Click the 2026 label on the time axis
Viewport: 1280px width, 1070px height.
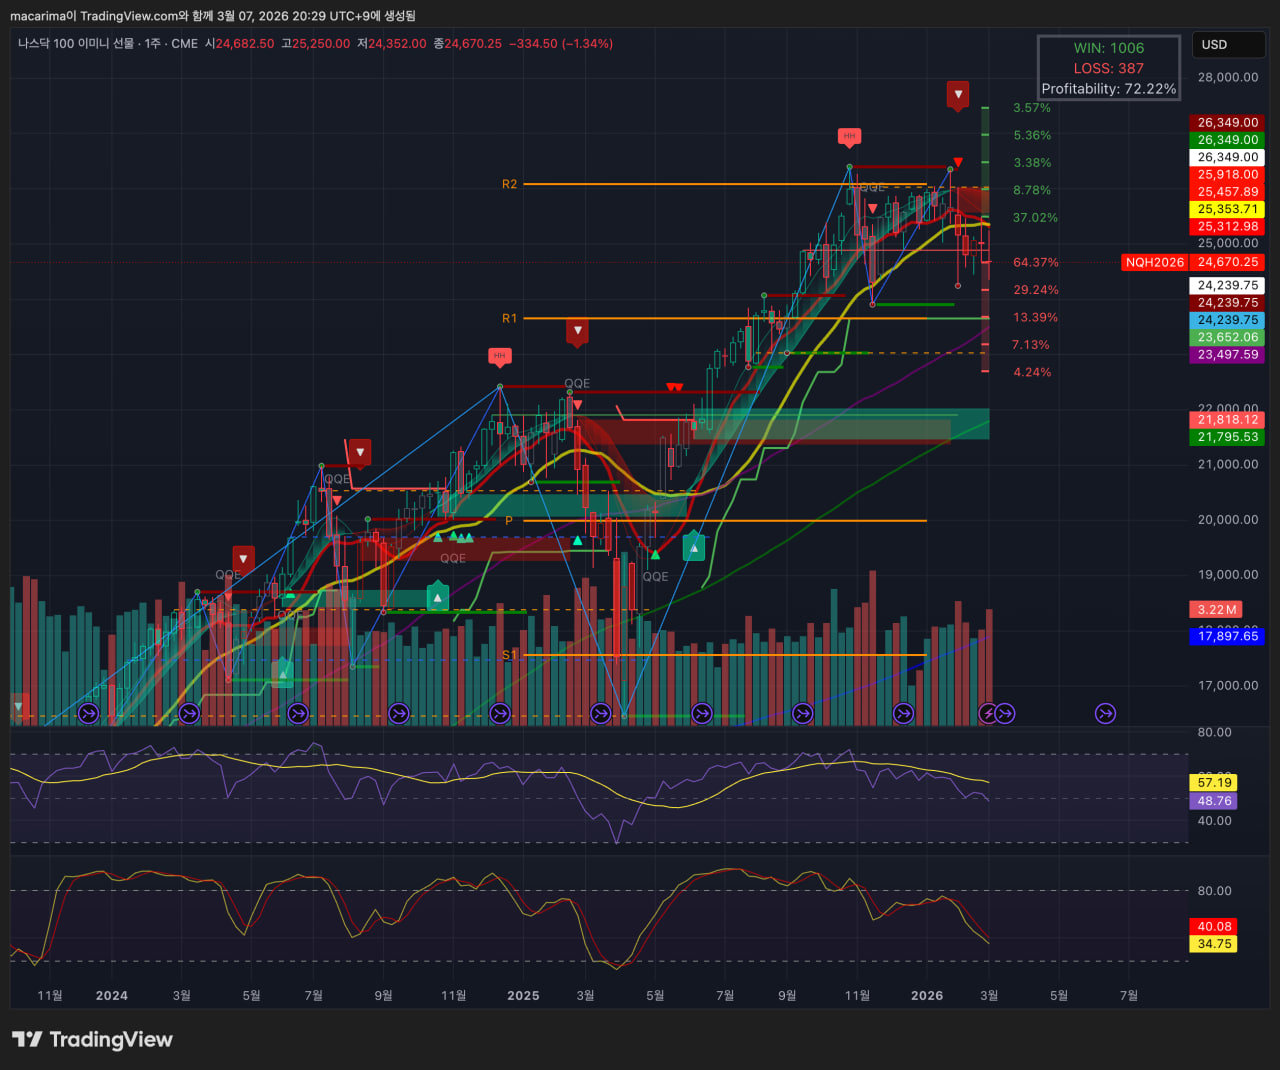click(x=926, y=995)
